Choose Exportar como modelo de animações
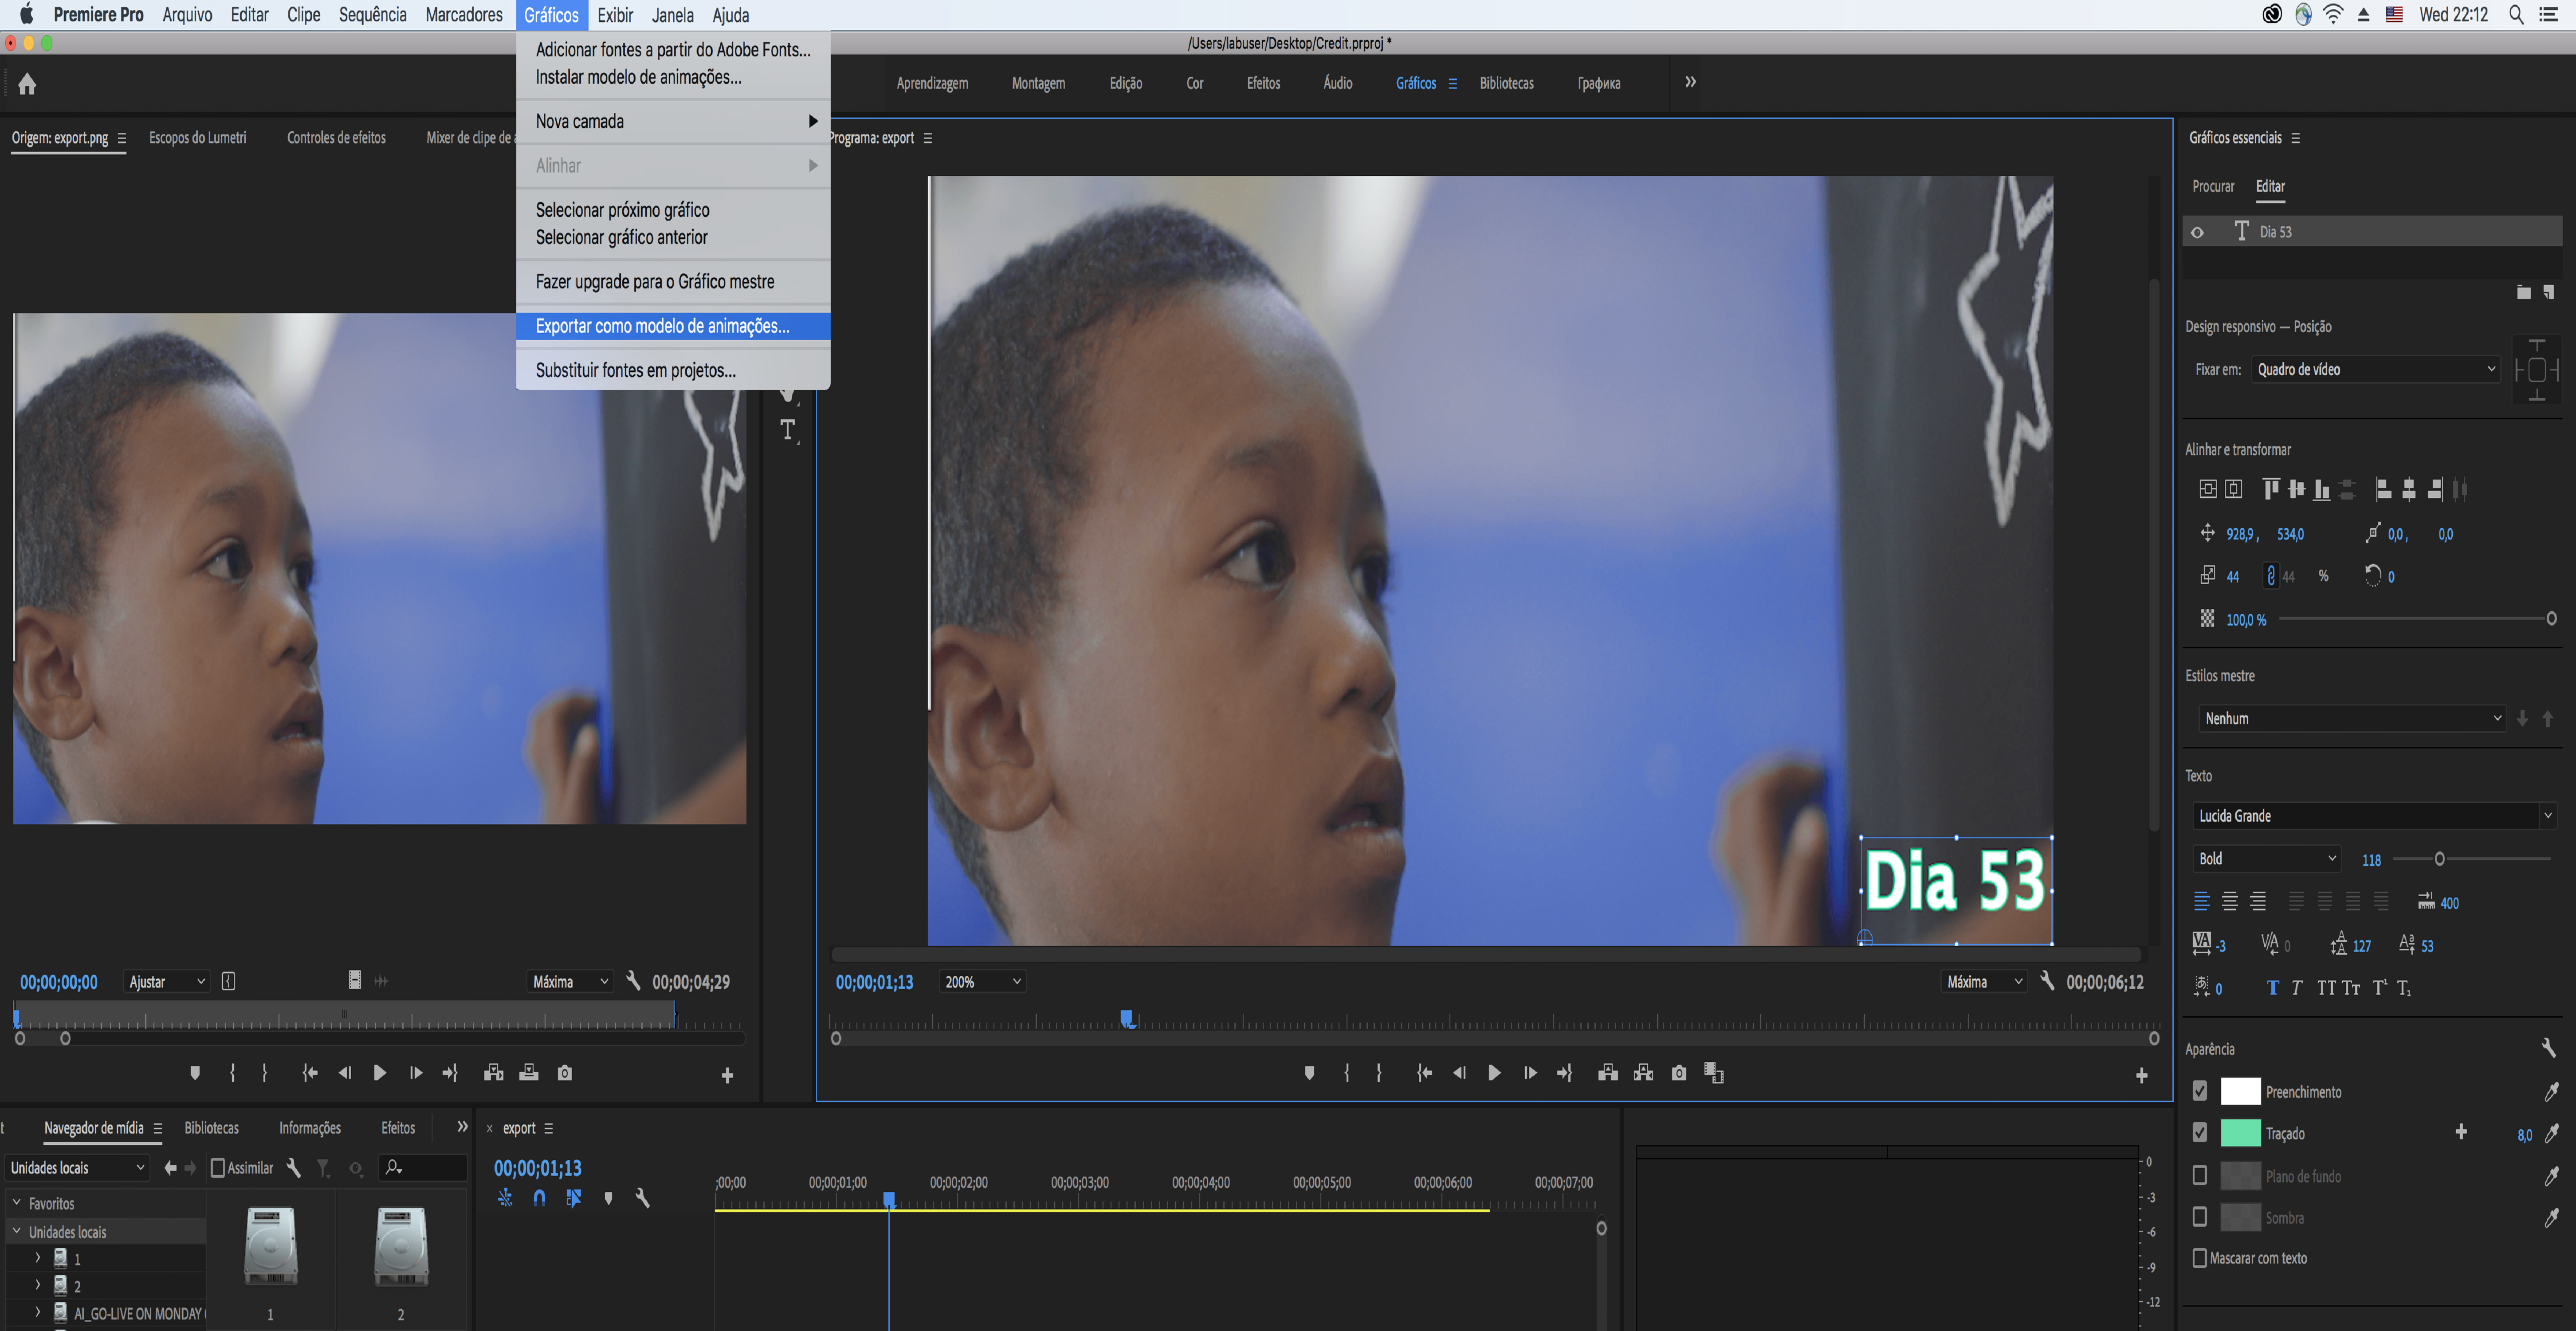Viewport: 2576px width, 1331px height. click(x=662, y=326)
